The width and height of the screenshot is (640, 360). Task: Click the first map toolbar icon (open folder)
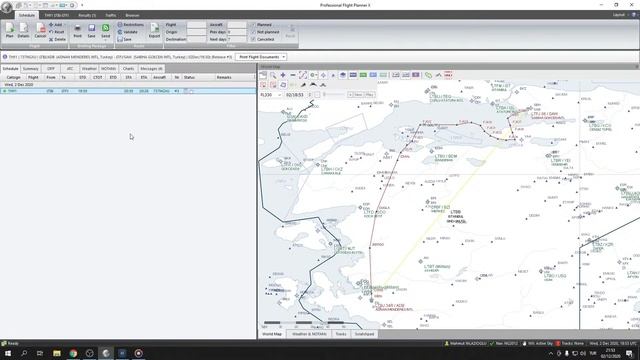pyautogui.click(x=263, y=75)
